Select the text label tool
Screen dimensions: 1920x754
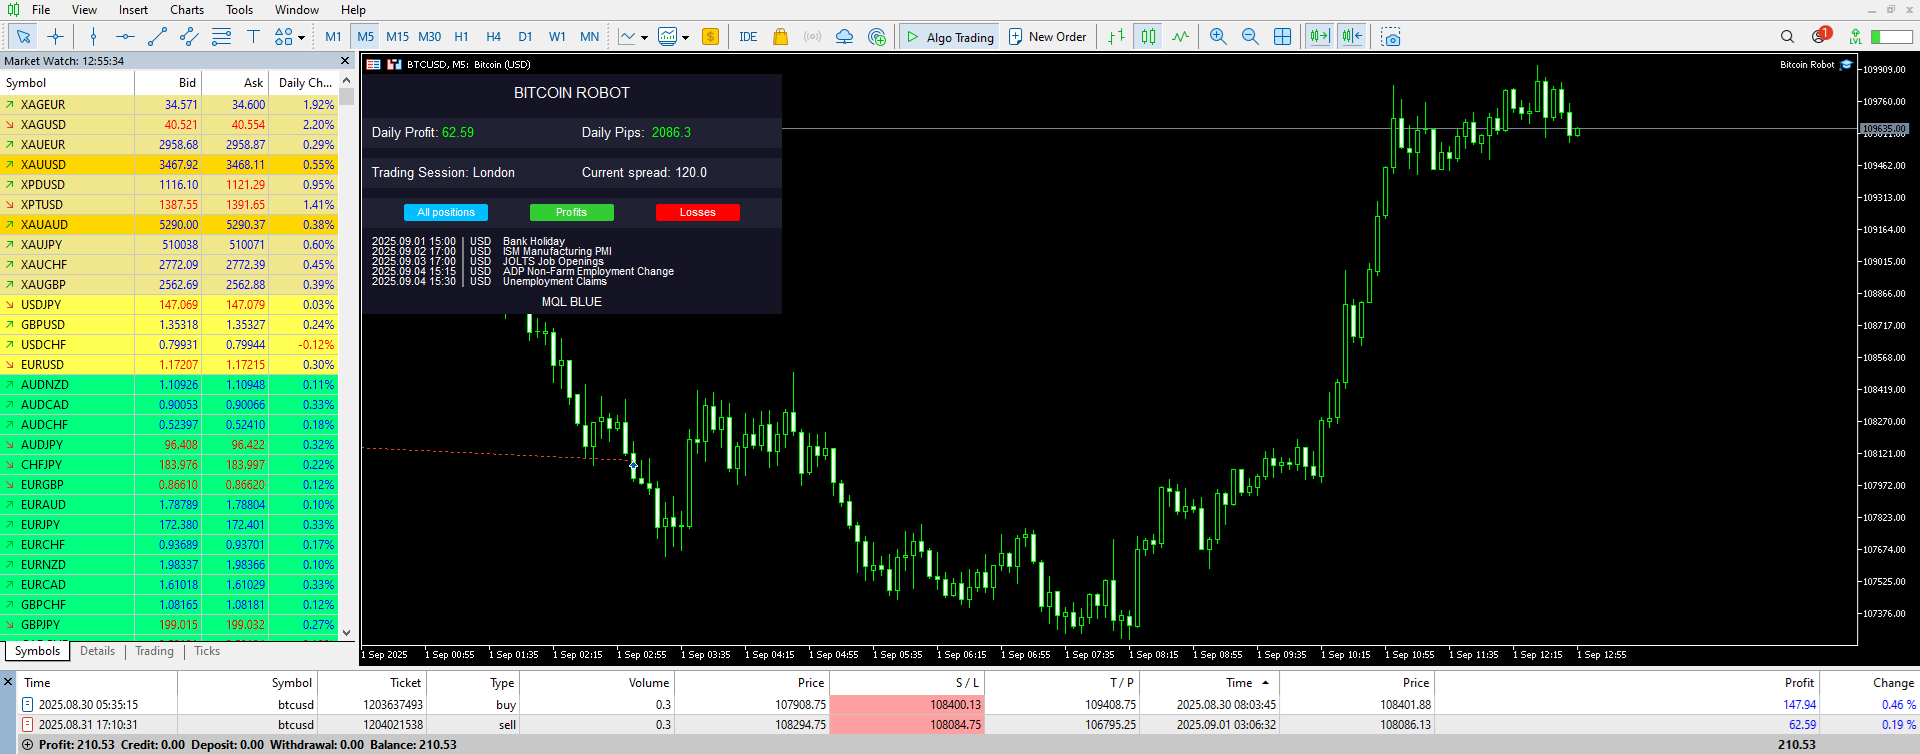click(253, 37)
